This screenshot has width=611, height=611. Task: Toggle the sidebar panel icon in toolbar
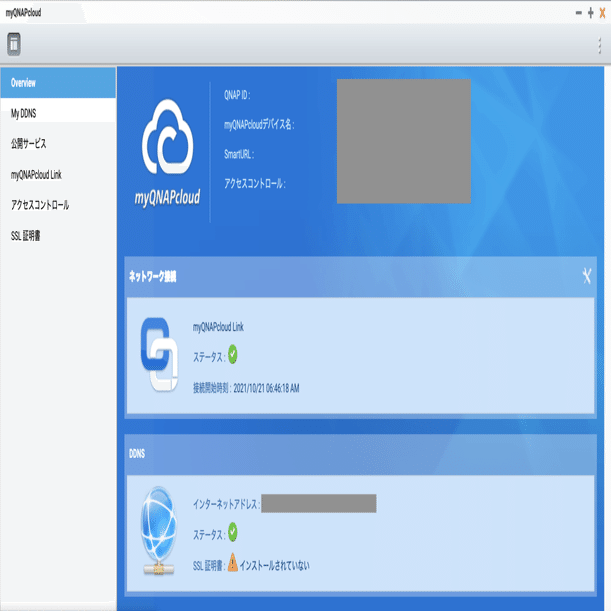click(14, 44)
